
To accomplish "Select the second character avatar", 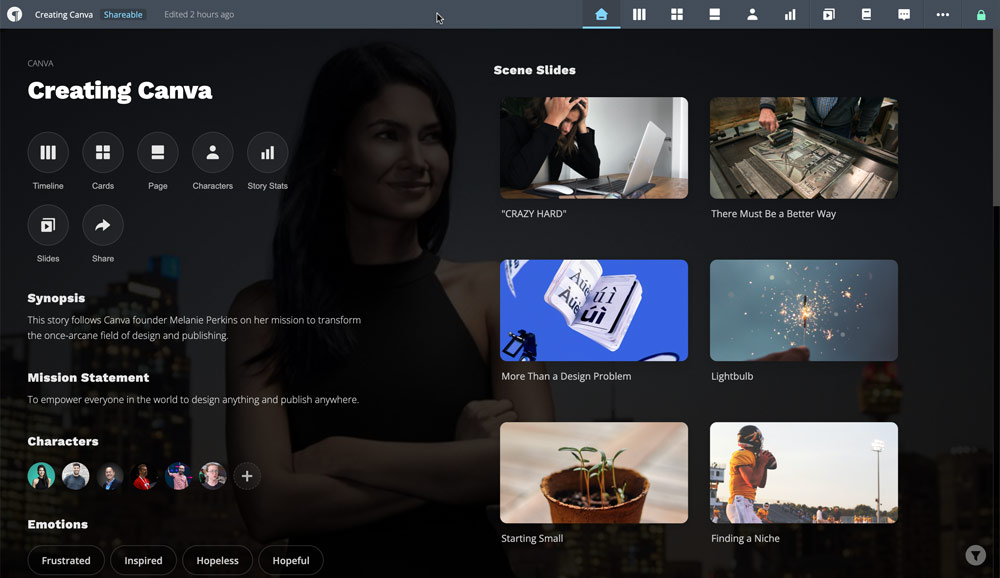I will coord(75,476).
